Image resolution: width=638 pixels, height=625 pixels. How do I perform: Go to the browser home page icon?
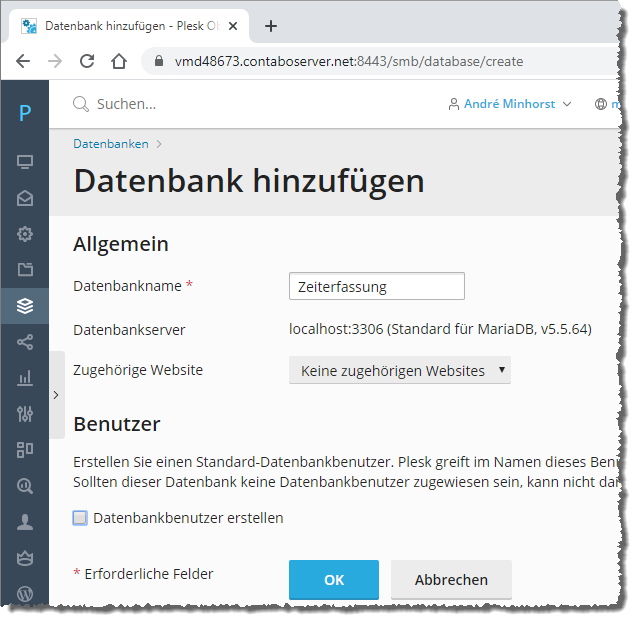tap(119, 61)
